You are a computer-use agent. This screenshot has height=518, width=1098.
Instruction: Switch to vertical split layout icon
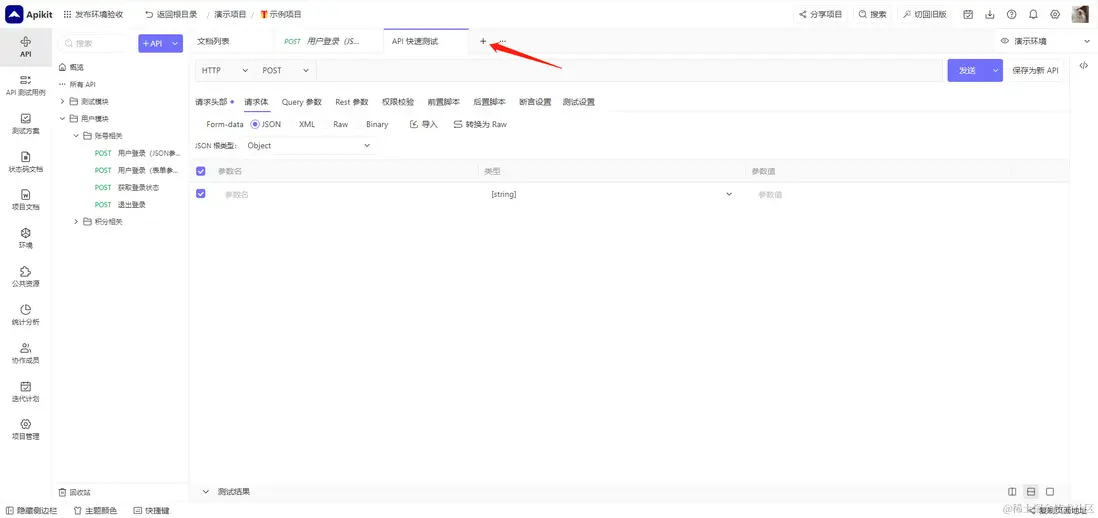coord(1012,491)
